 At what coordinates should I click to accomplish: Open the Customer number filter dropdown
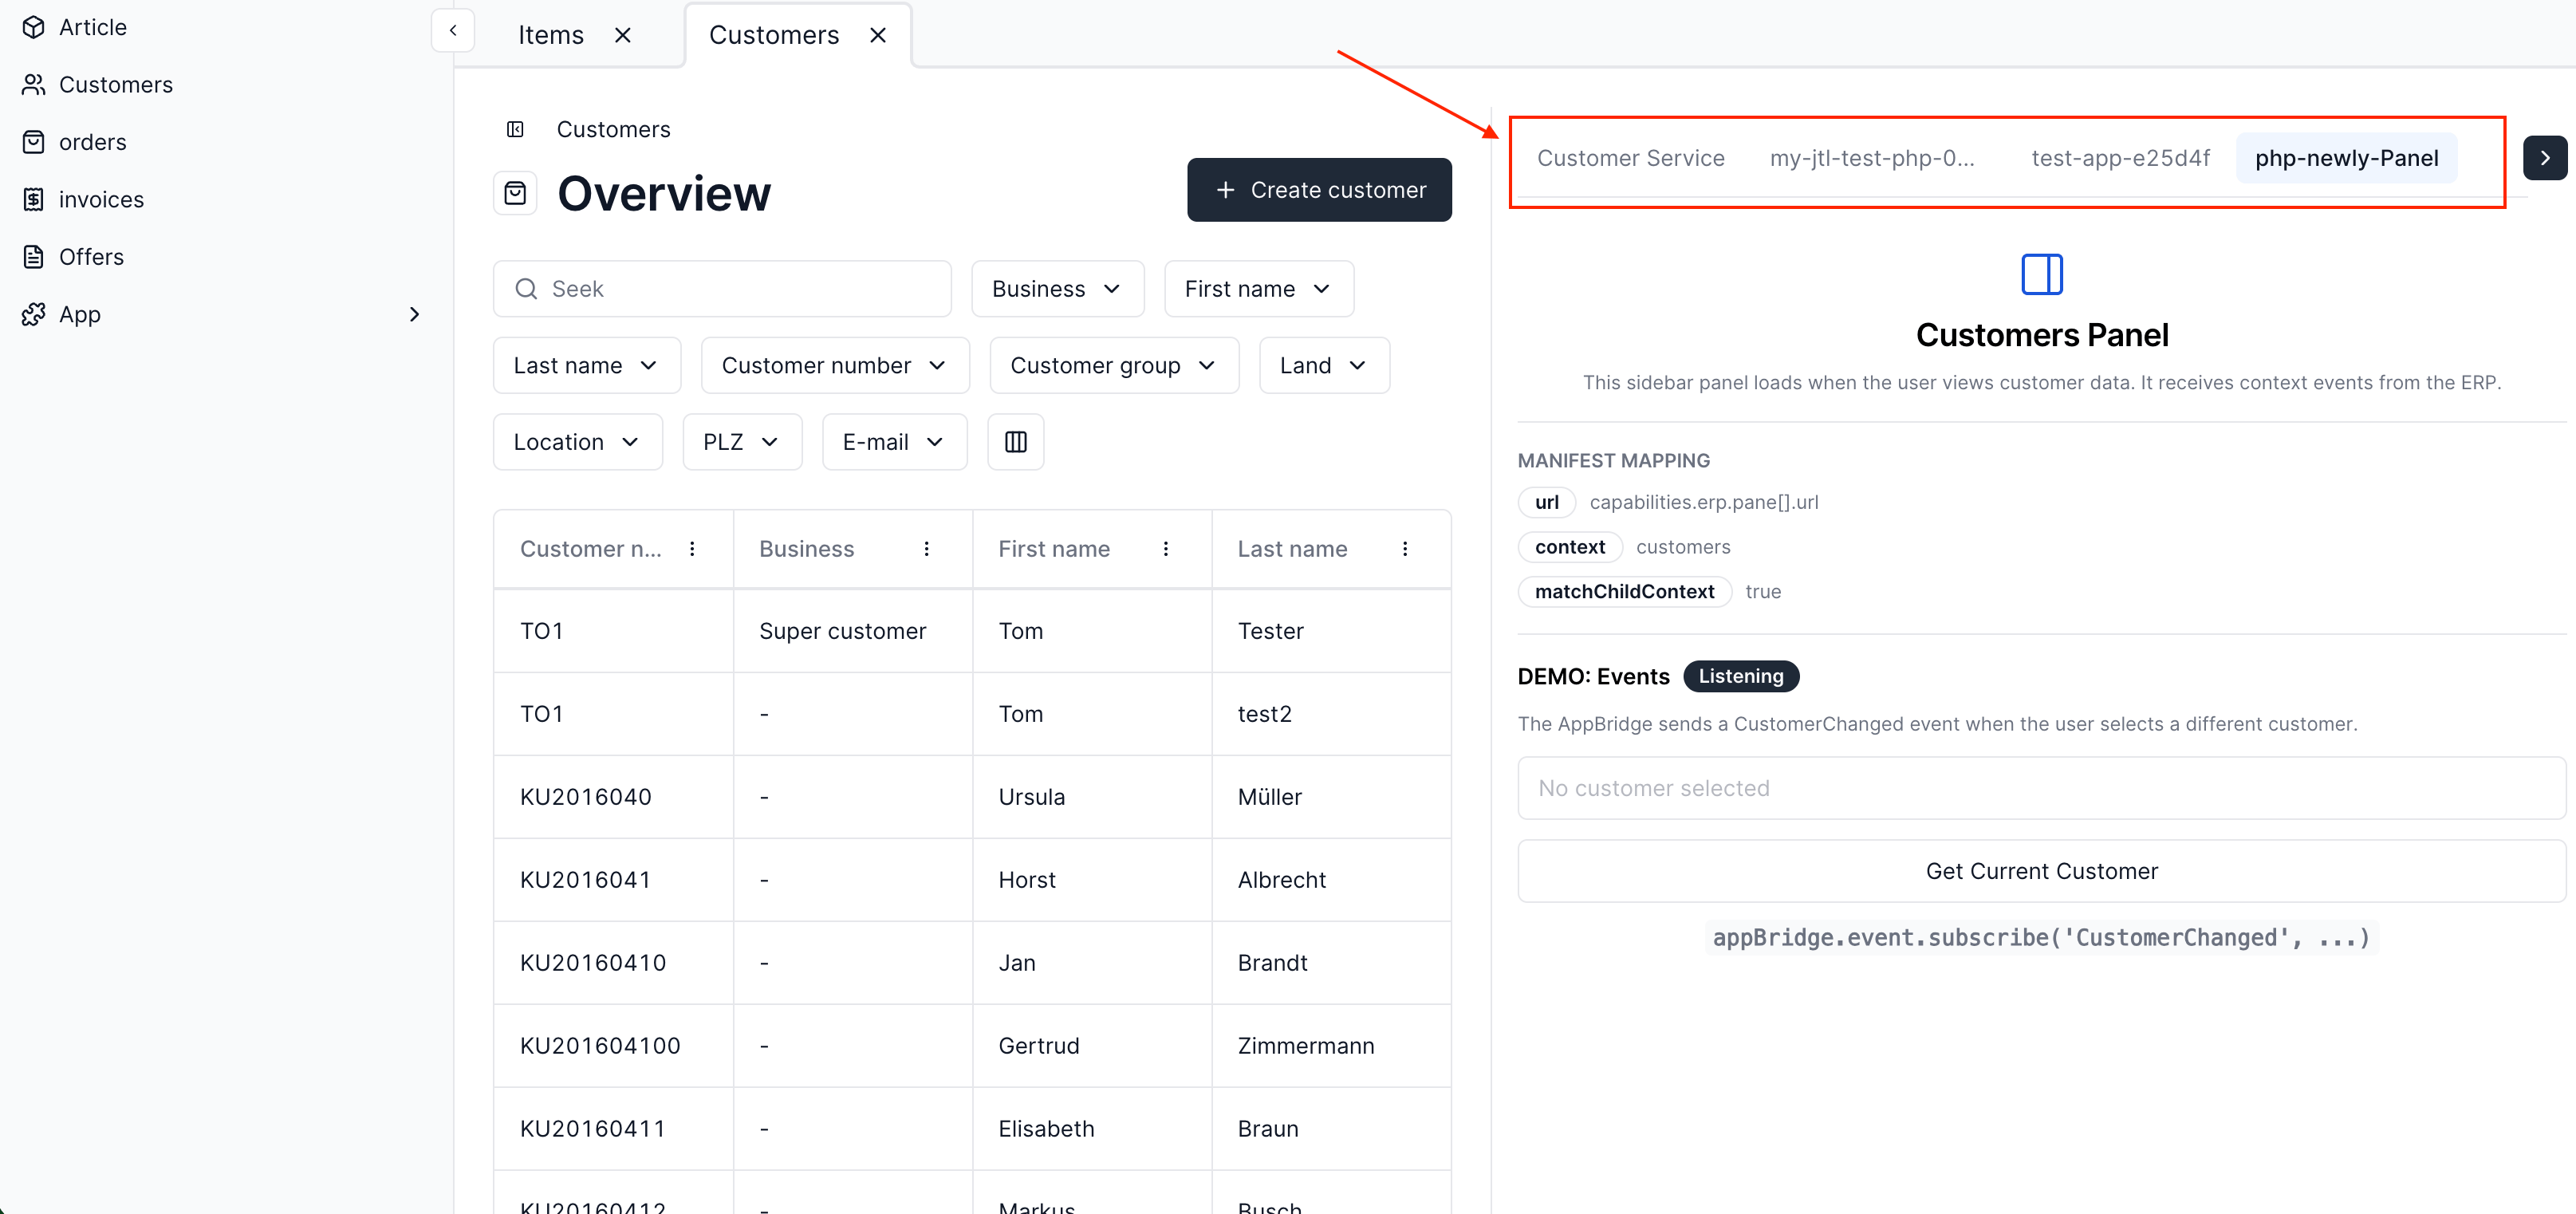(x=835, y=366)
